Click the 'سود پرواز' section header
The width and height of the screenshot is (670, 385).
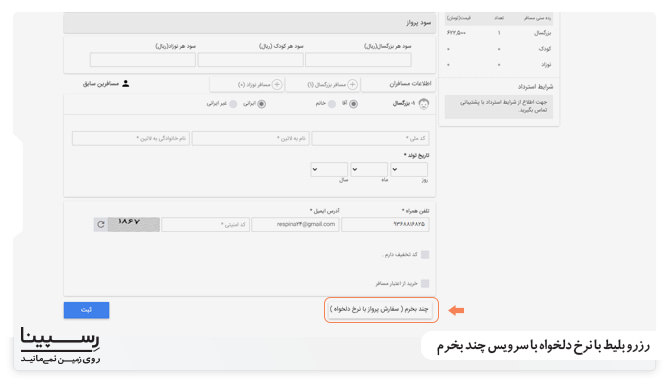click(x=250, y=23)
